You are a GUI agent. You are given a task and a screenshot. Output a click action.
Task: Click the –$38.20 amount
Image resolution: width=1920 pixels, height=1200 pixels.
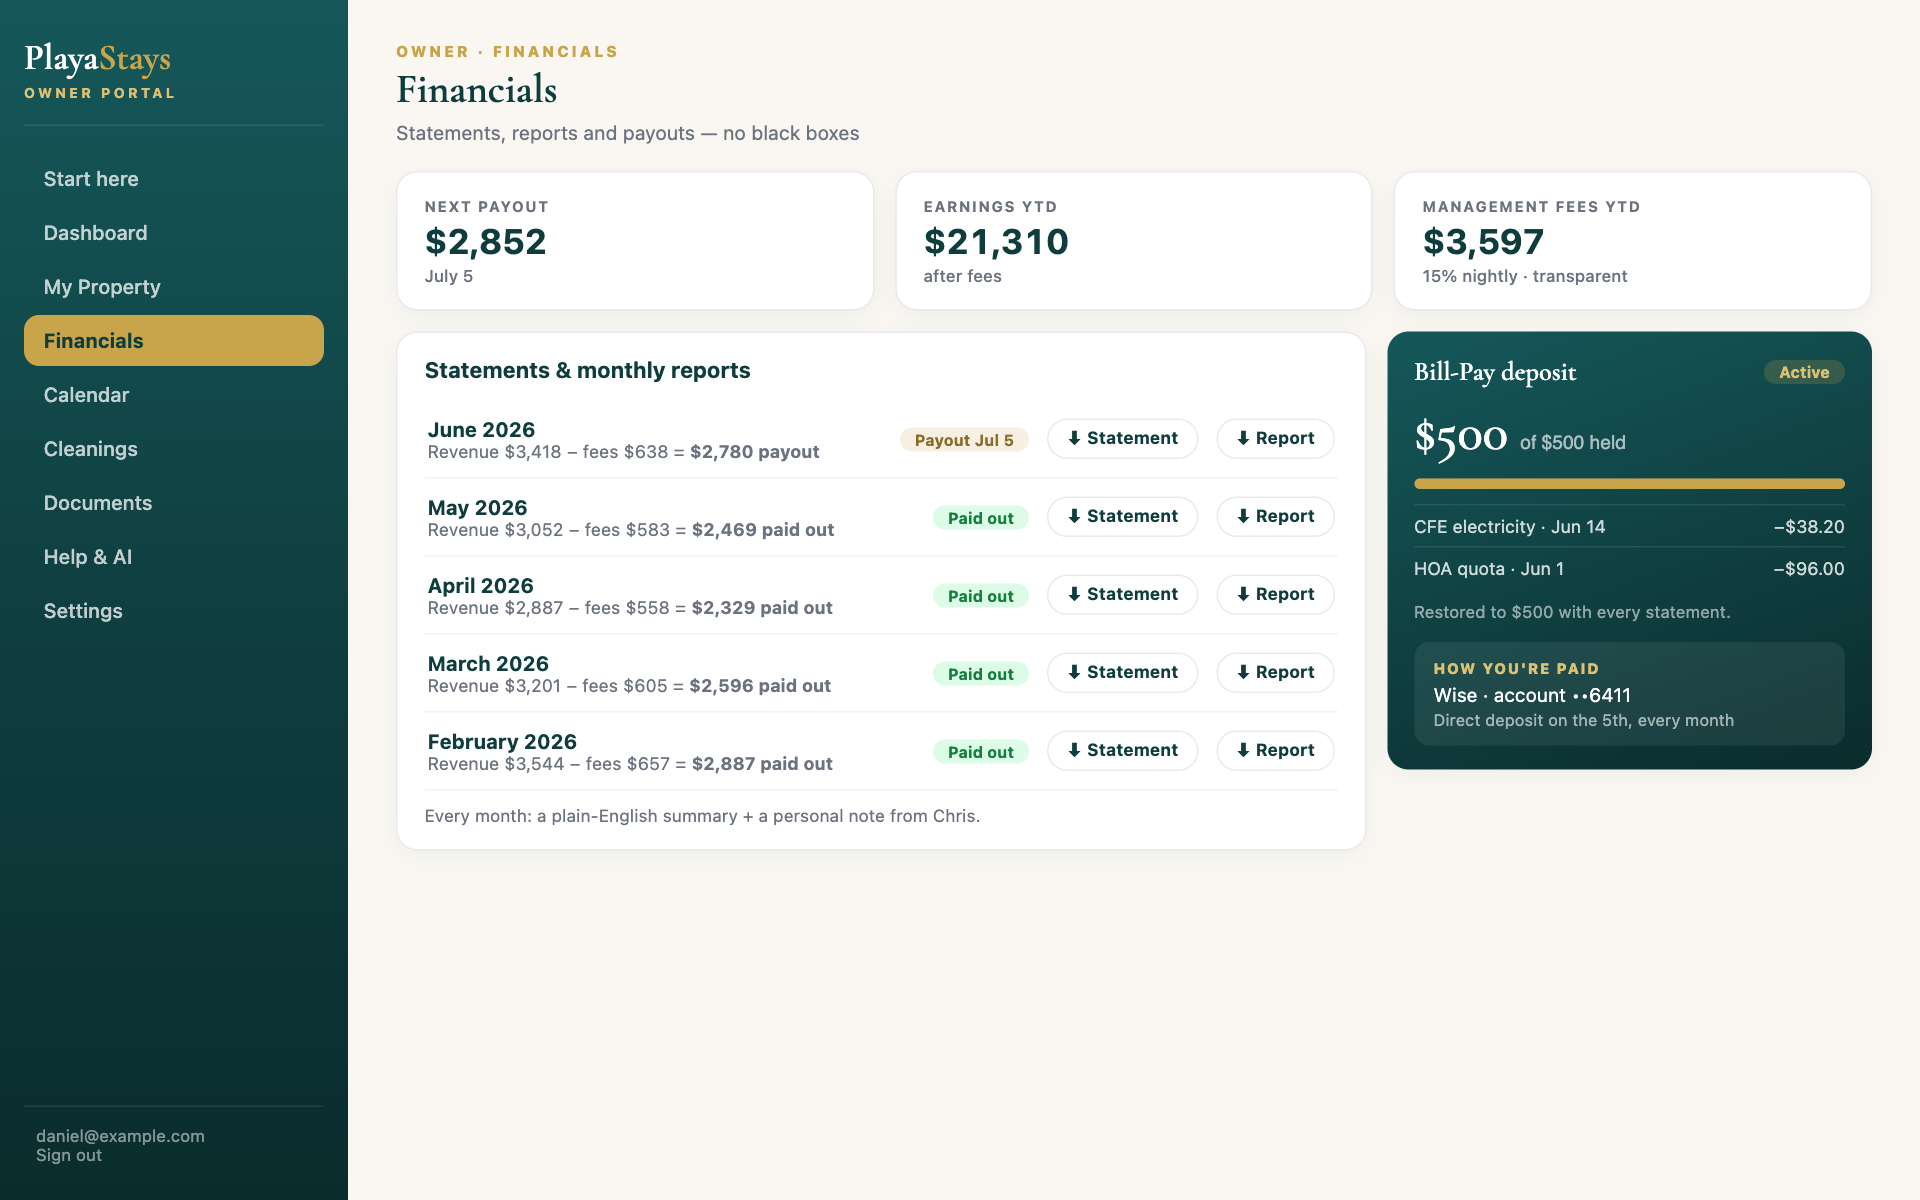[1809, 527]
